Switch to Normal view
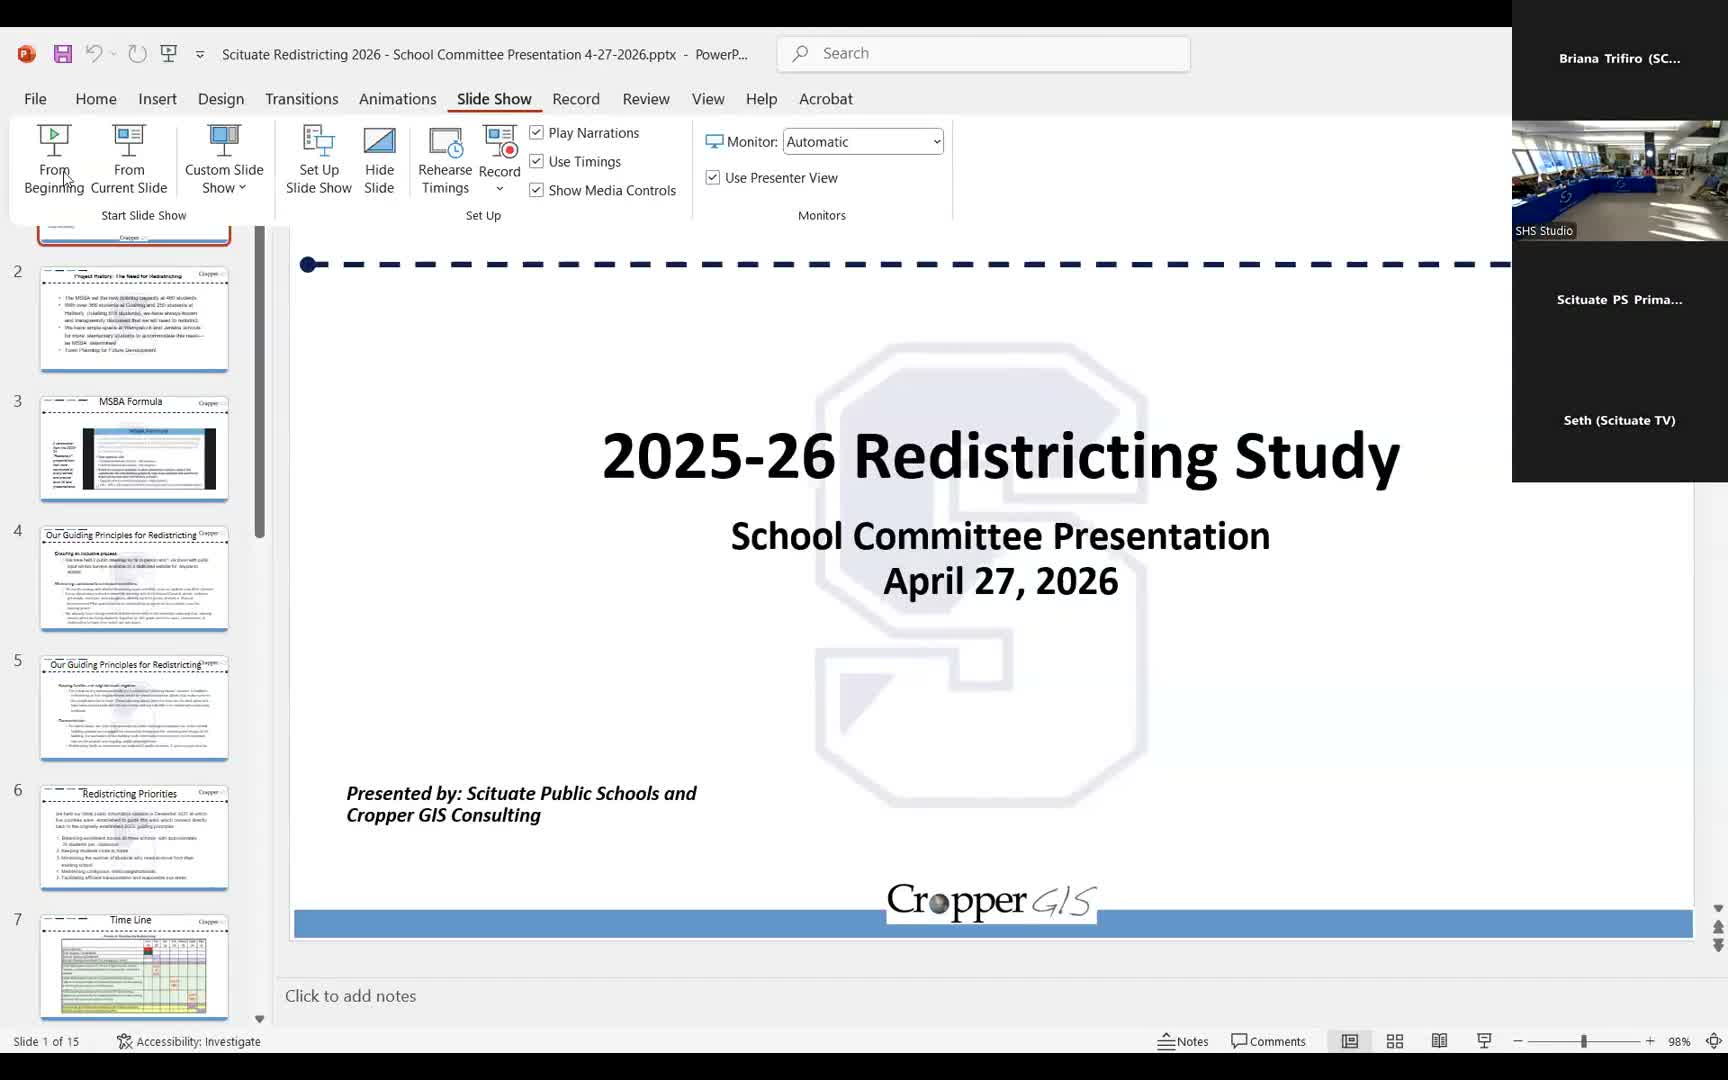This screenshot has width=1728, height=1080. point(1349,1041)
